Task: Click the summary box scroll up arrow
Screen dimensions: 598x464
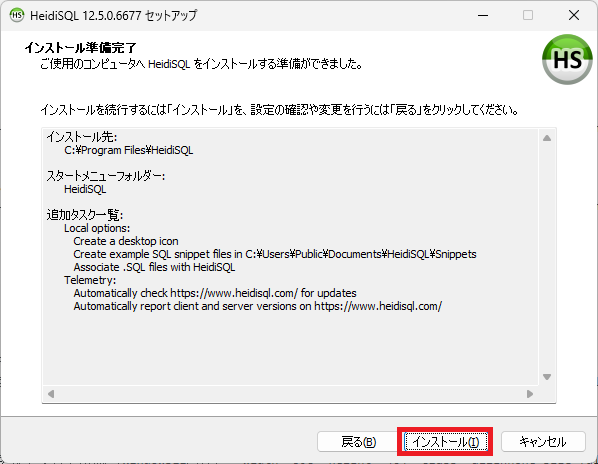Action: pyautogui.click(x=547, y=138)
